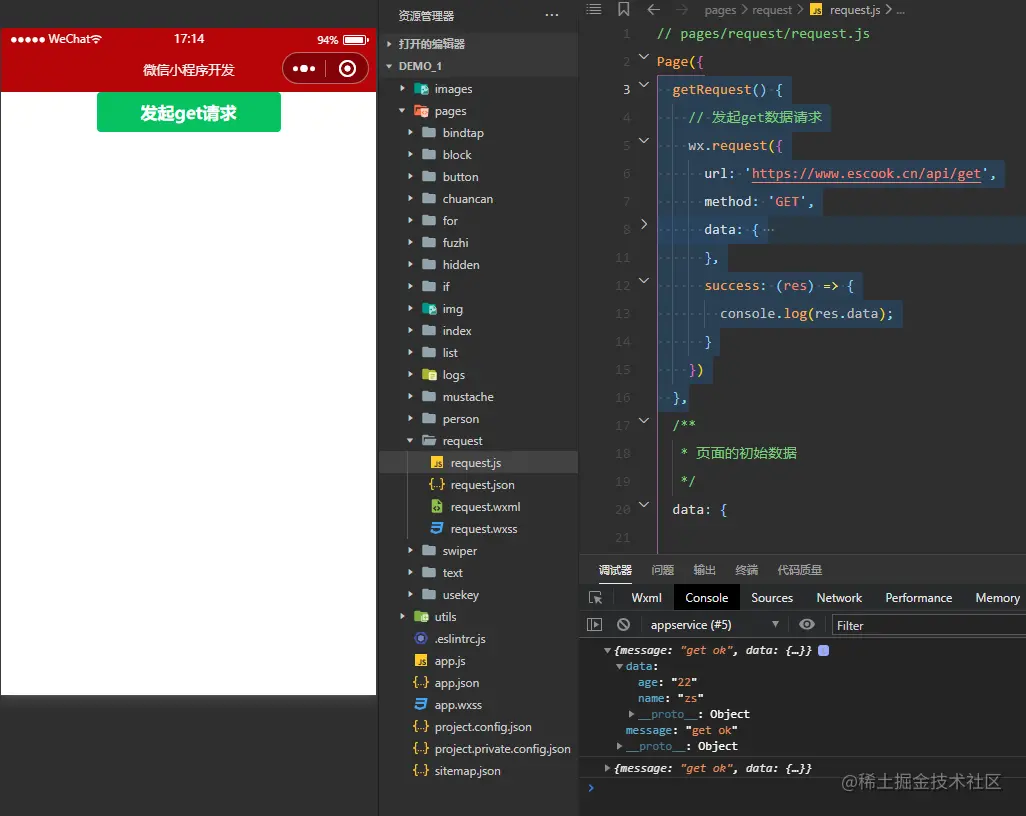Clear the console with the ban icon

click(624, 625)
